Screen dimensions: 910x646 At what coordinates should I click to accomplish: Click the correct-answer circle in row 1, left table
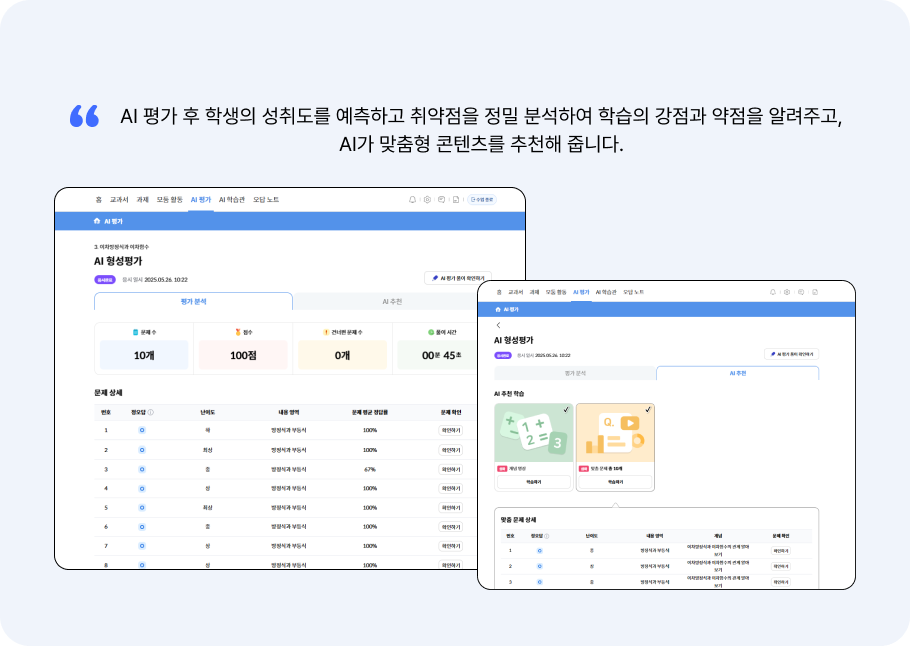(142, 431)
